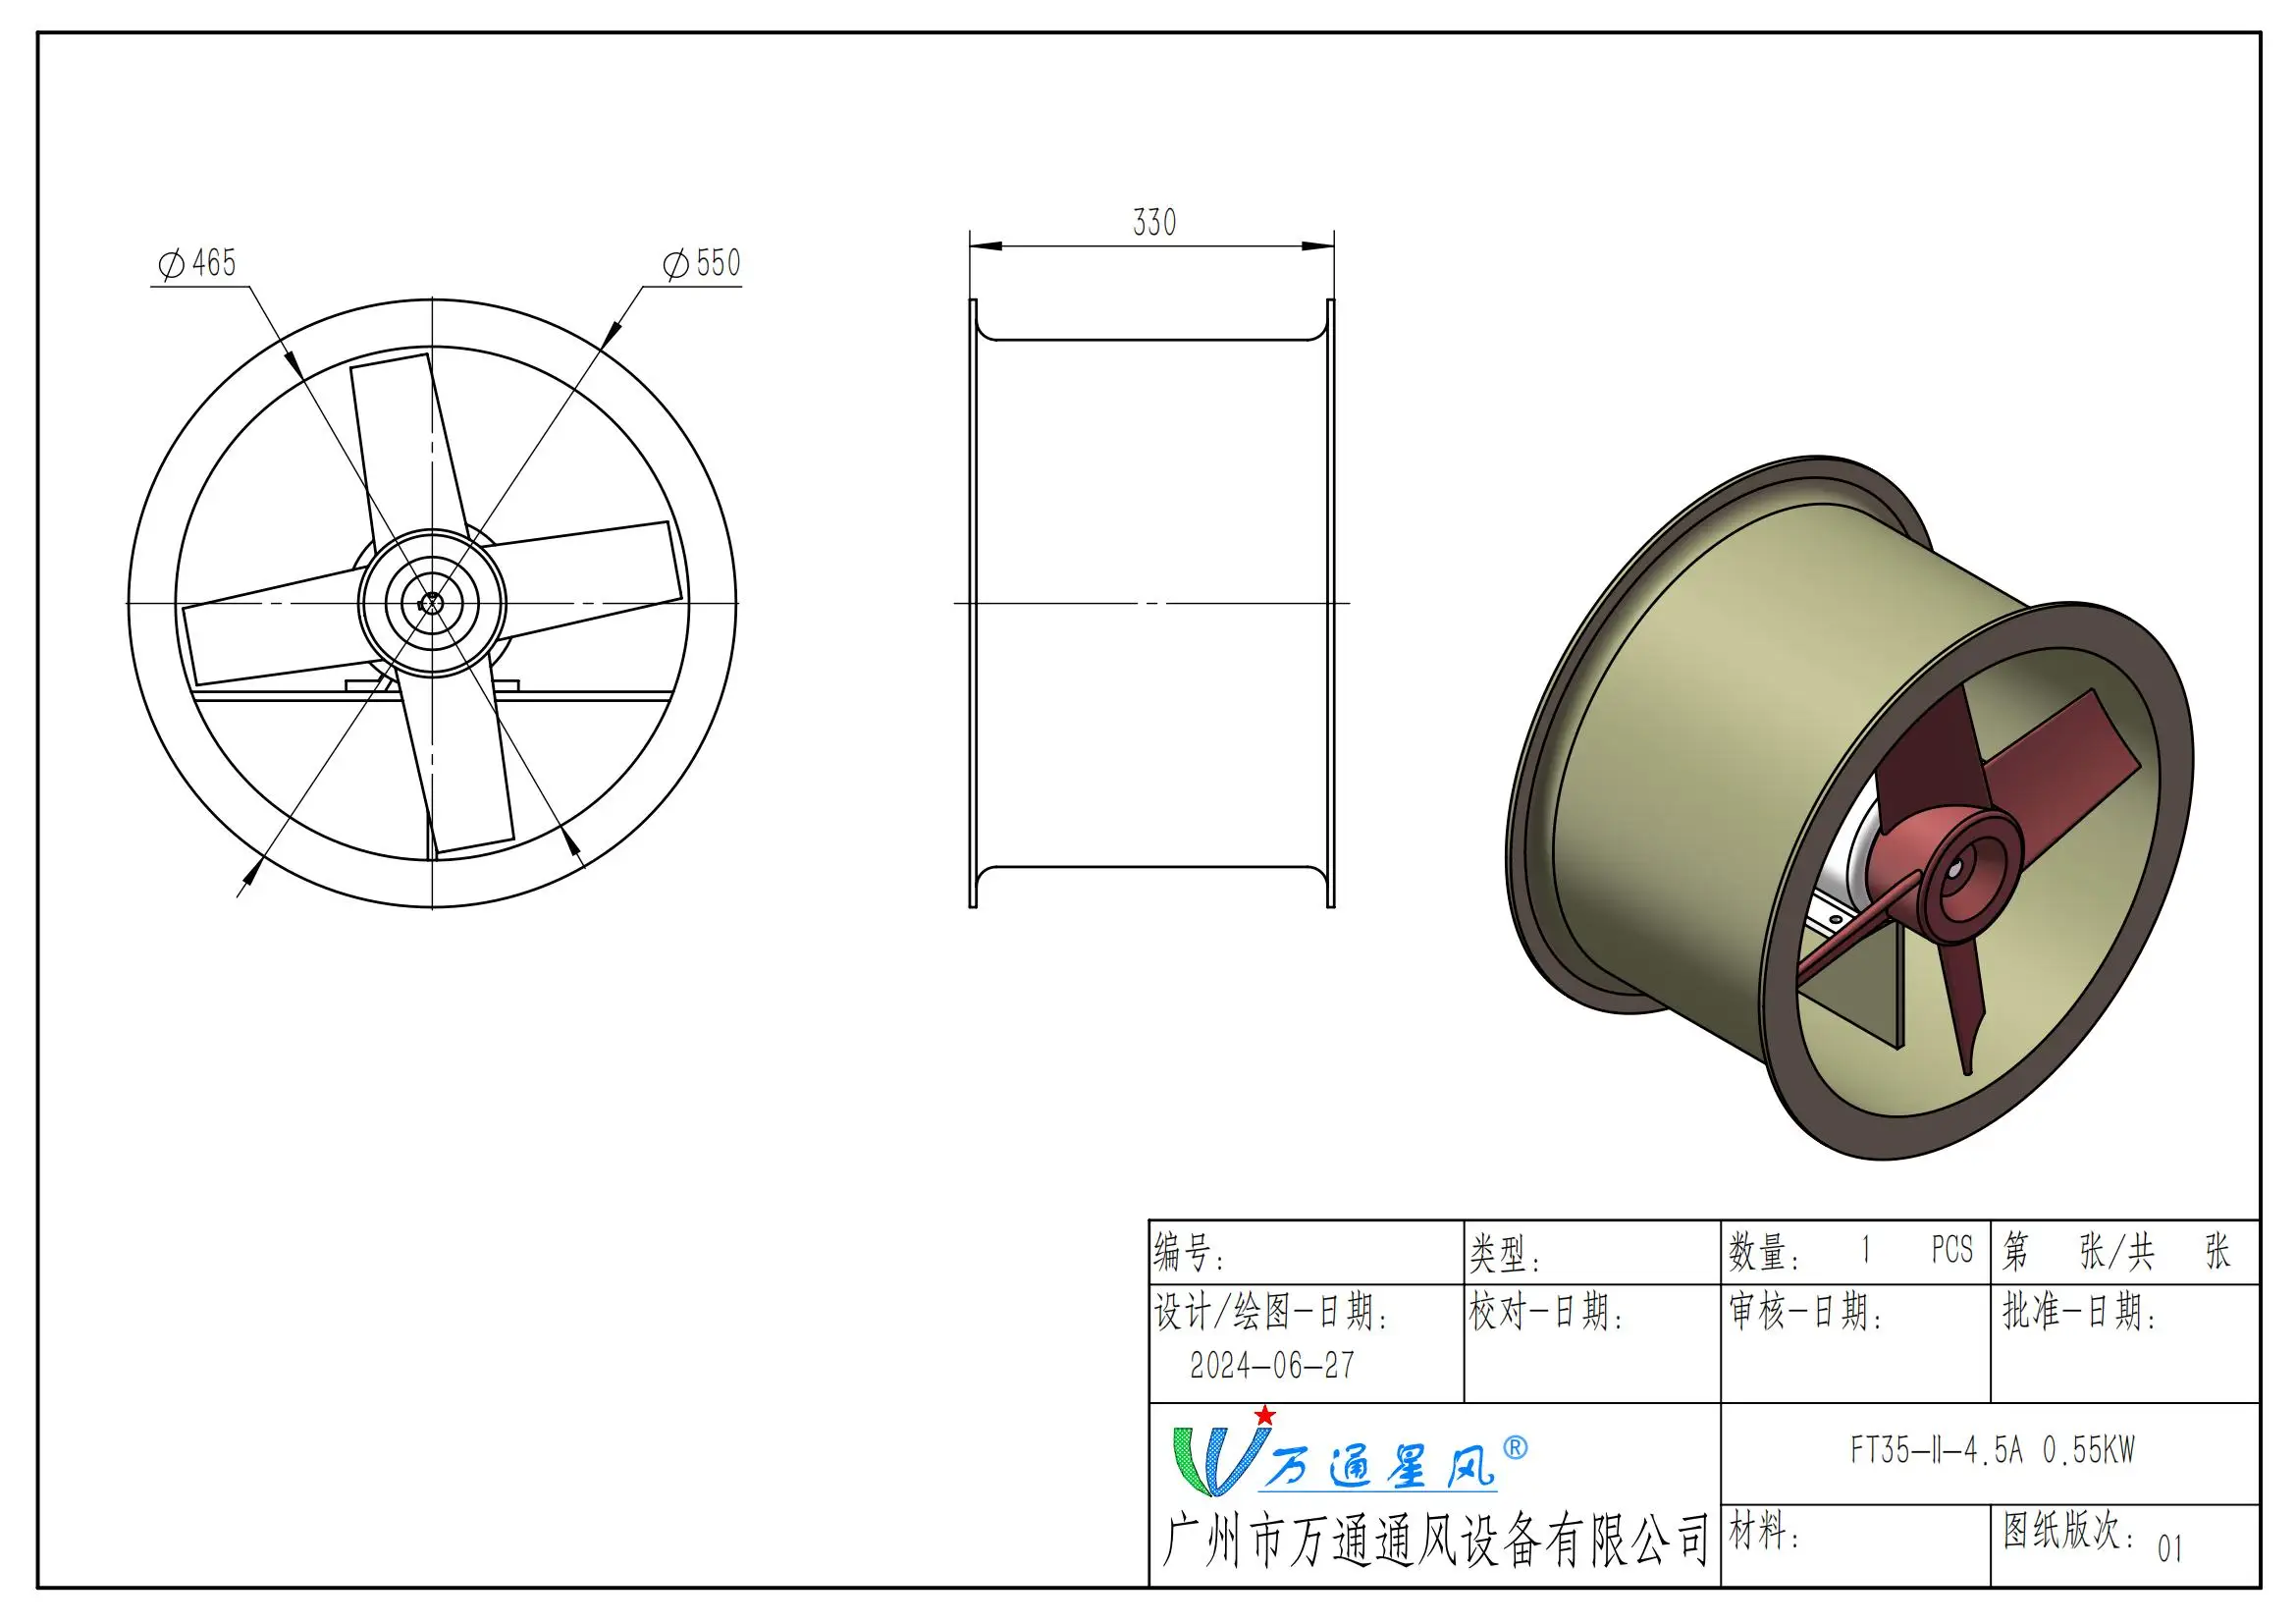Click the revision number 01

2170,1549
